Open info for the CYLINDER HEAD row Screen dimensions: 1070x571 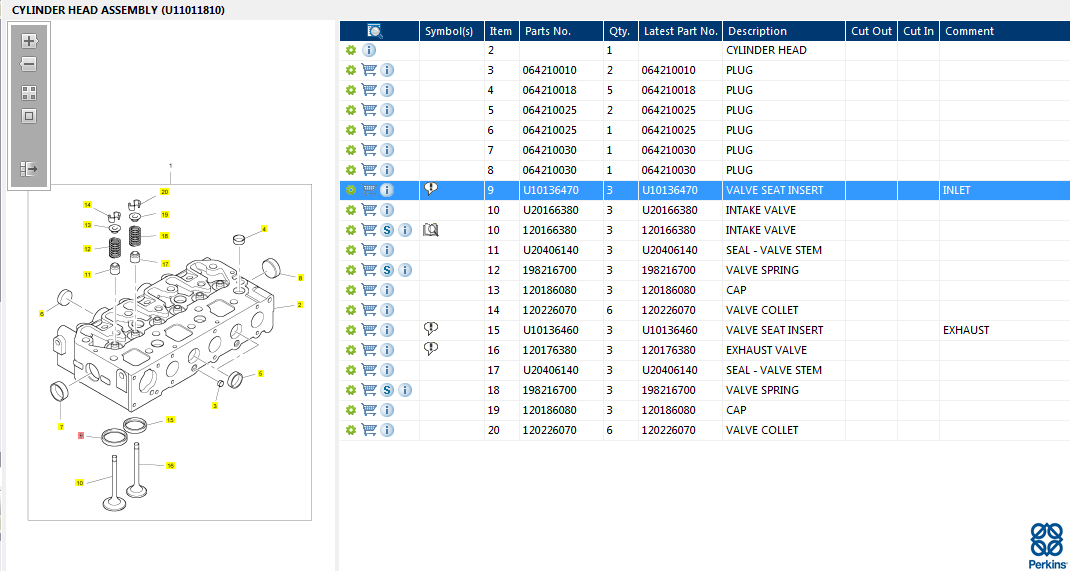click(369, 50)
